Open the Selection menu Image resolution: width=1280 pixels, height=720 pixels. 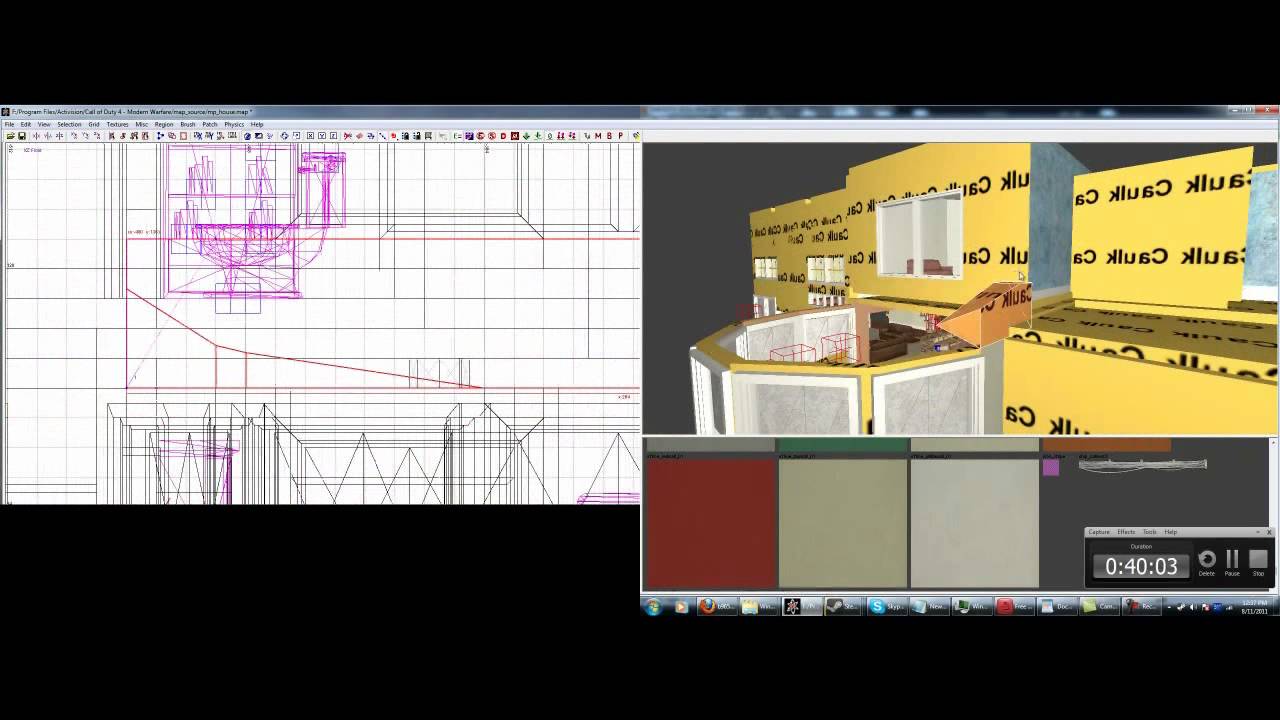point(69,124)
